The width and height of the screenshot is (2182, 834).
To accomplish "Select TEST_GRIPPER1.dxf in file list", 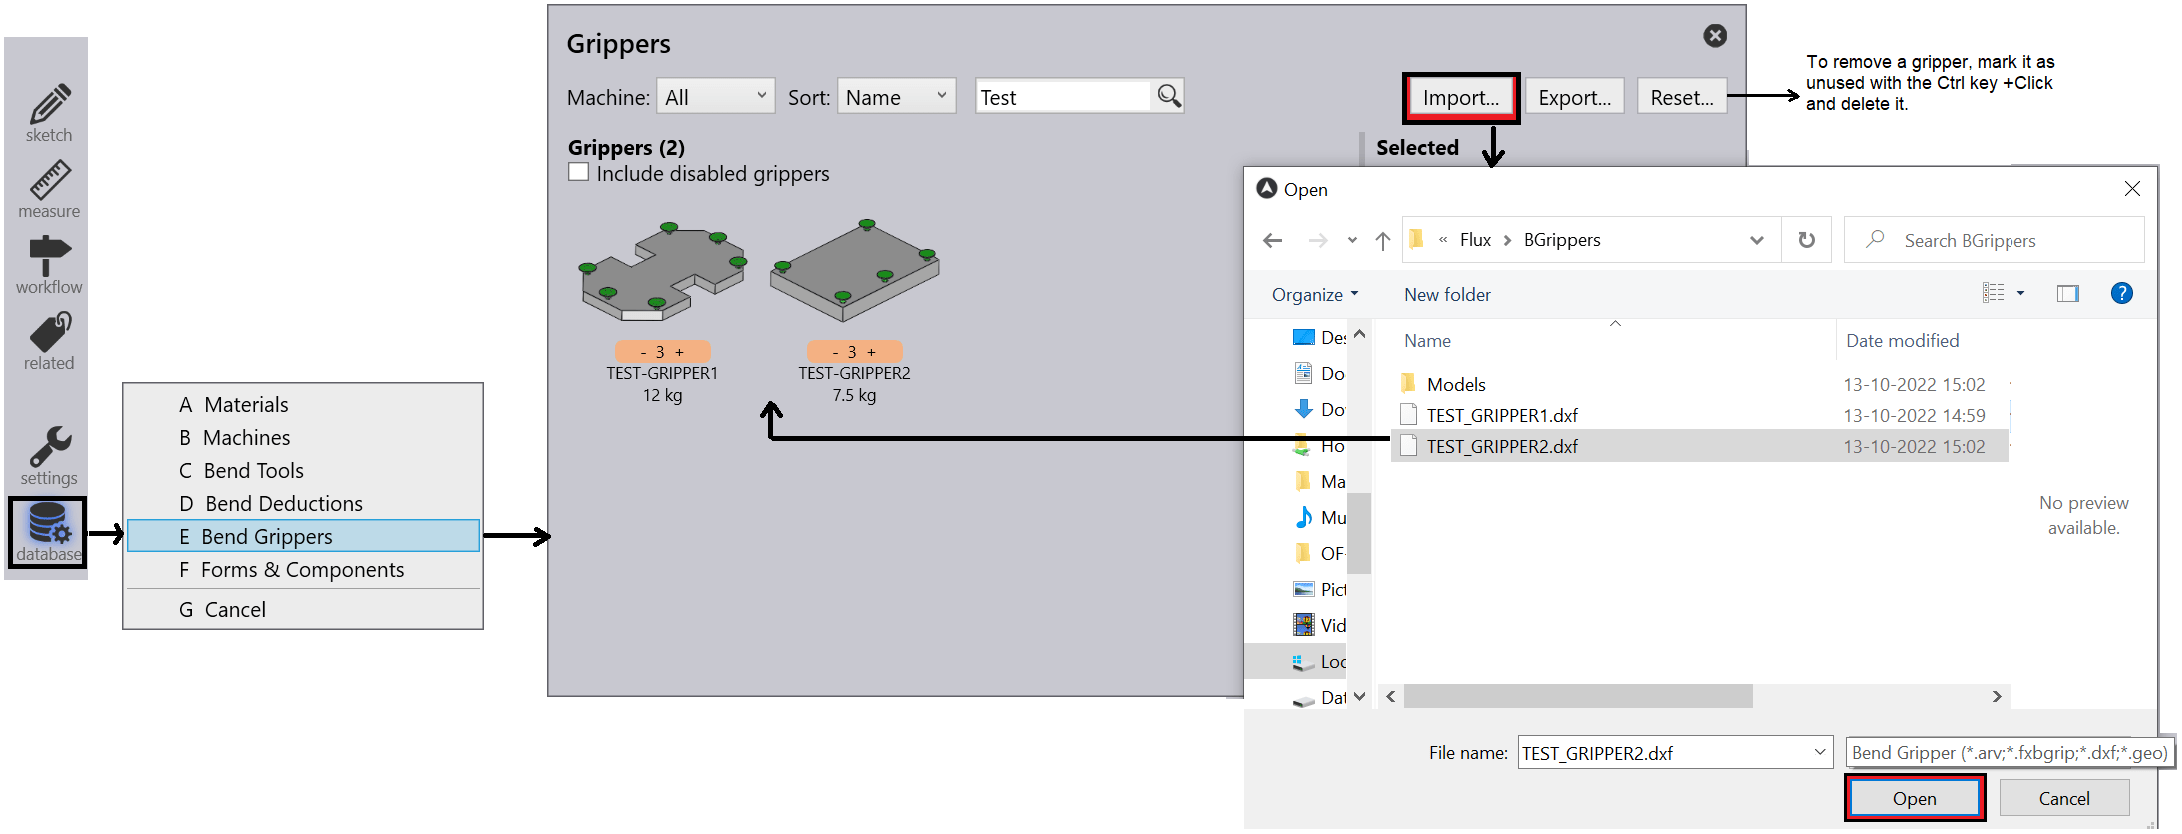I will pyautogui.click(x=1502, y=415).
